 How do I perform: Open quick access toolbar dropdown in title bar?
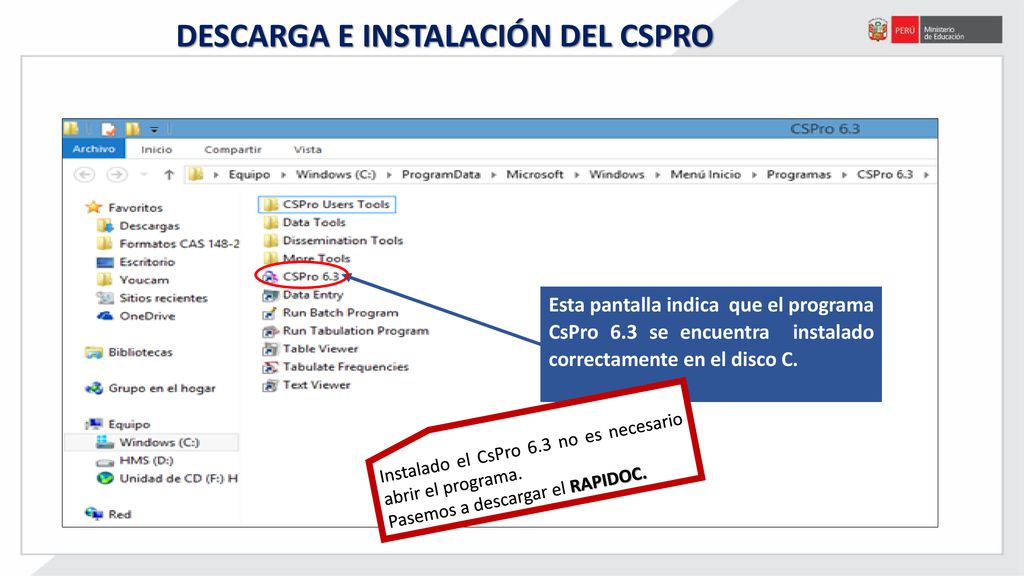[154, 129]
